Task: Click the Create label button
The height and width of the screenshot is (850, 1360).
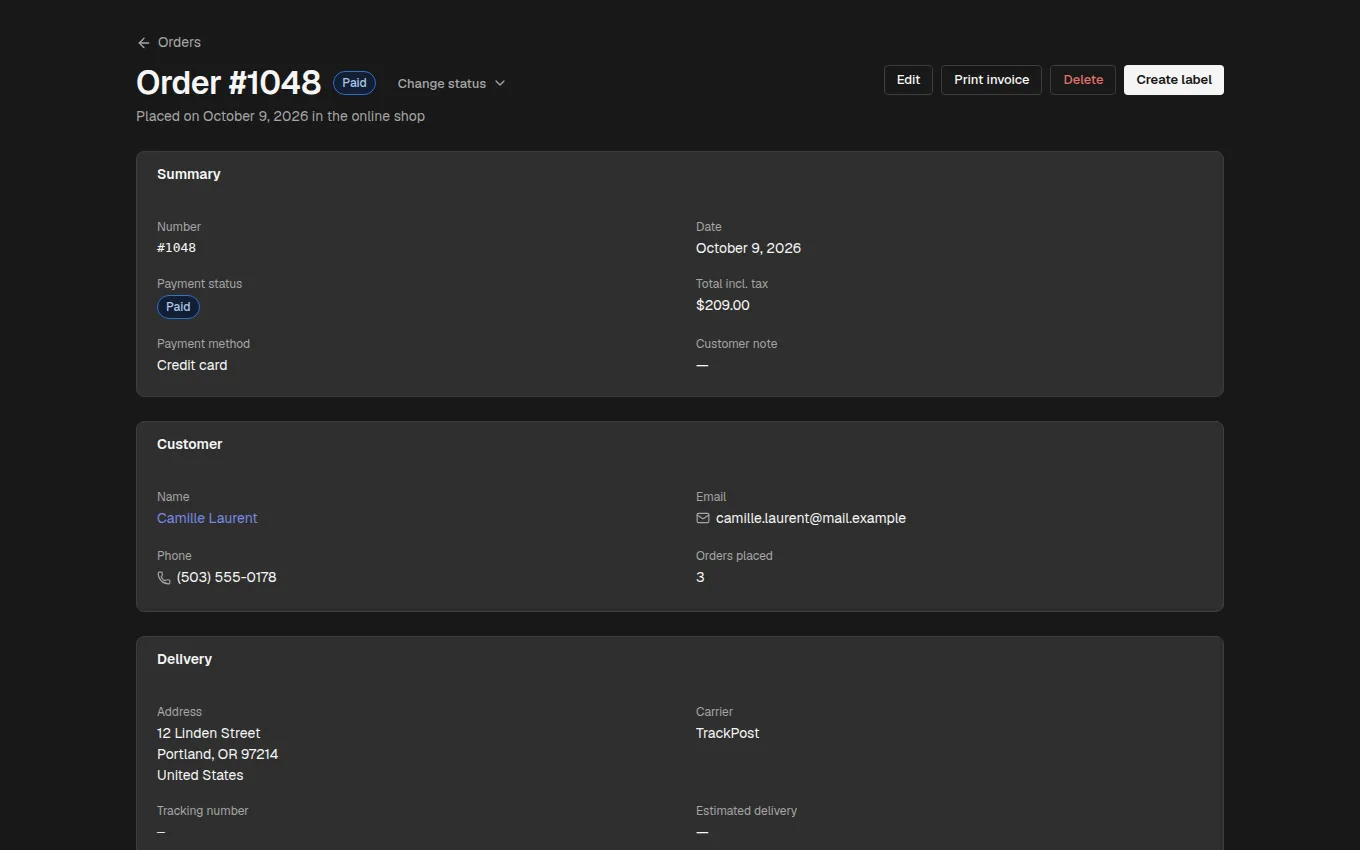Action: click(1174, 80)
